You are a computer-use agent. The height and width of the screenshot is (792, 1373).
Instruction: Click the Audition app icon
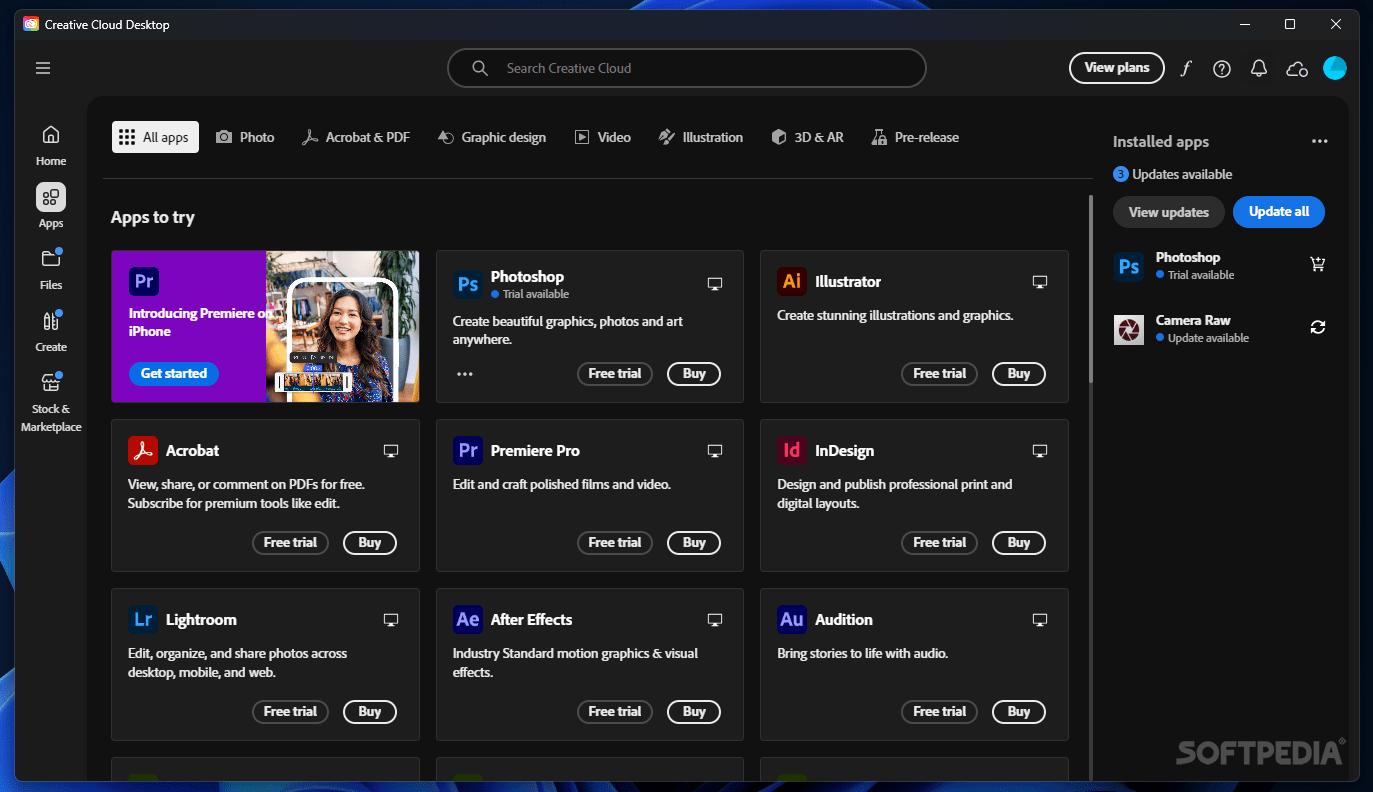(x=792, y=619)
